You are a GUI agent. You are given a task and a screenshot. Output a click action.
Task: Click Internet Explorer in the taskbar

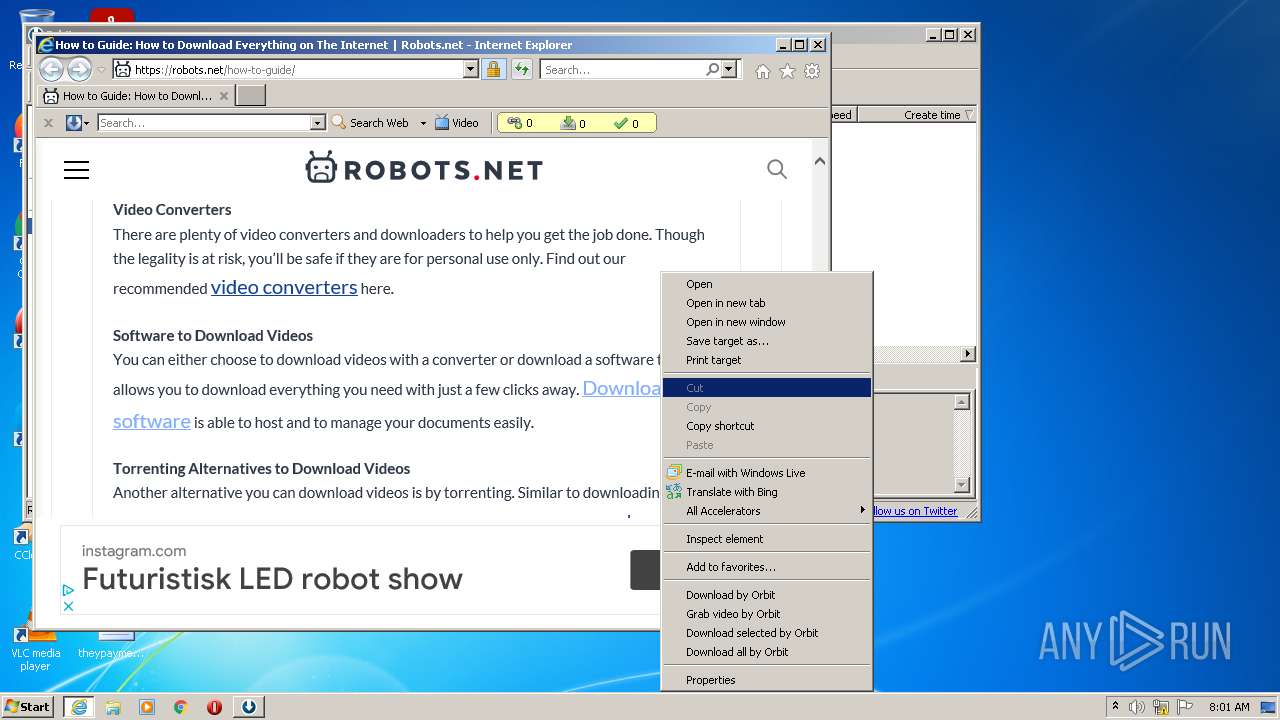click(x=79, y=706)
